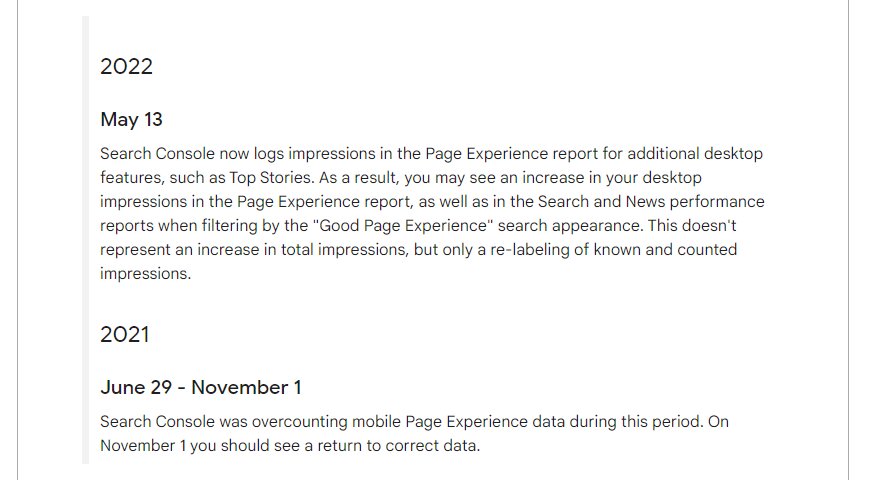883x480 pixels.
Task: Click the 2021 year heading
Action: click(124, 335)
